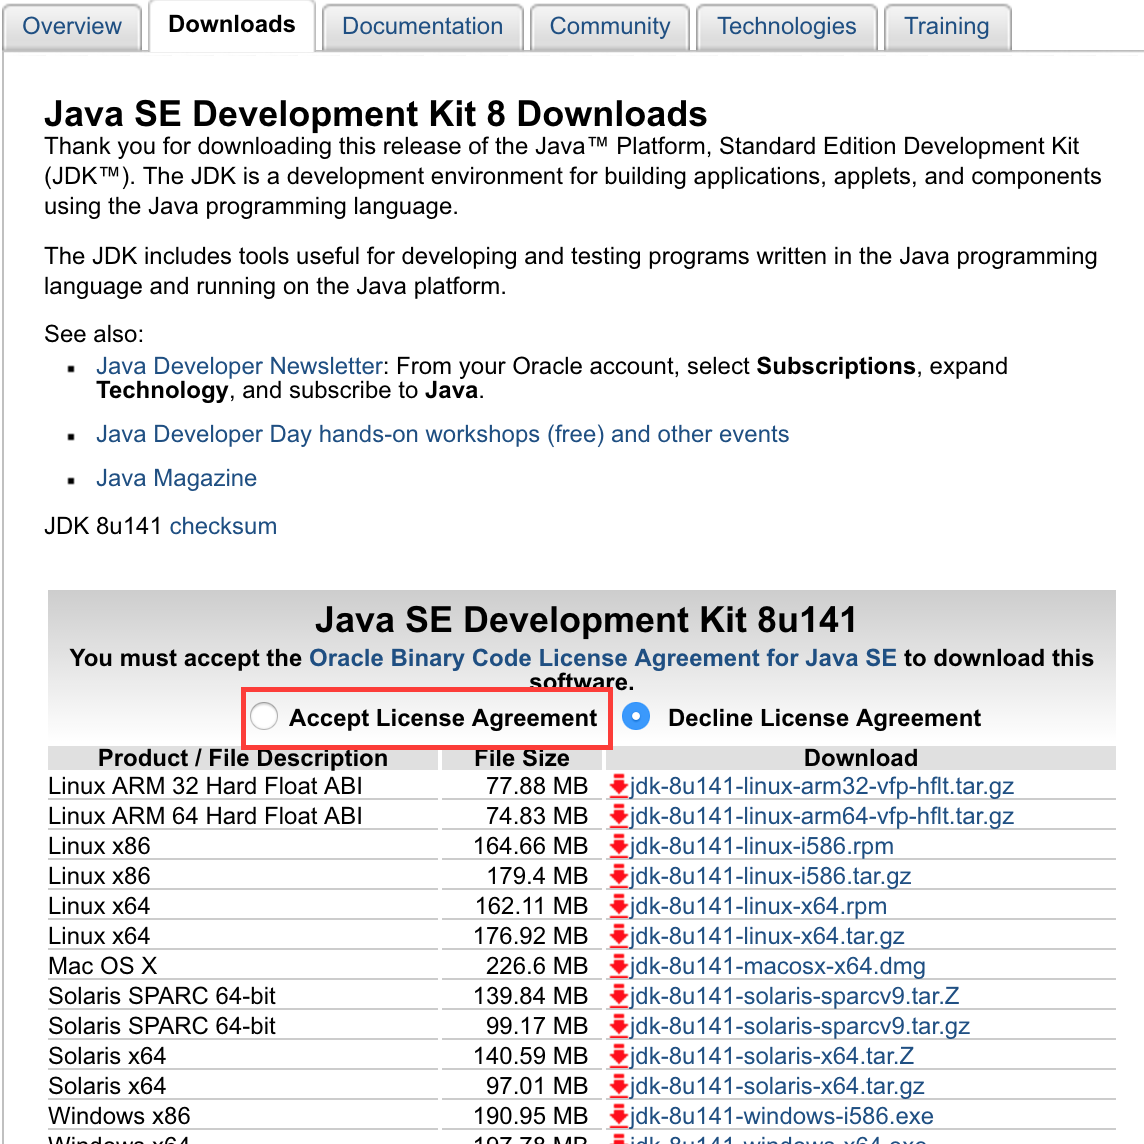Open the Community tab

tap(609, 27)
